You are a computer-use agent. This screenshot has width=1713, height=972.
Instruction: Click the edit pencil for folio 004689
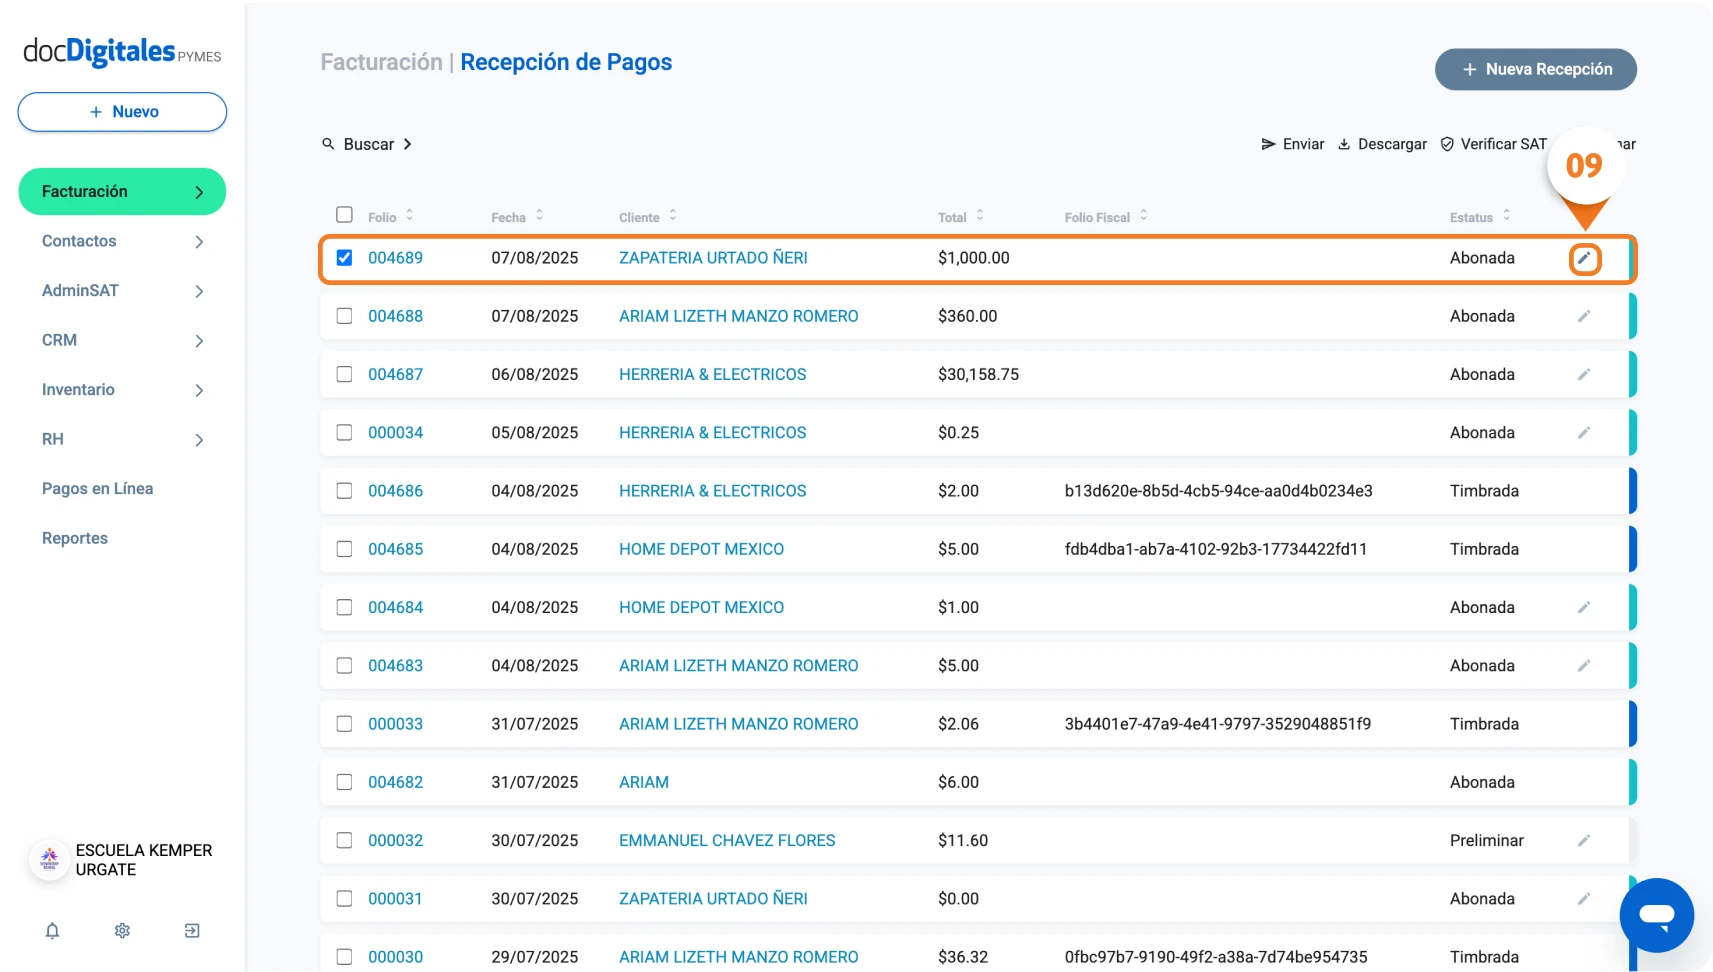pyautogui.click(x=1584, y=258)
